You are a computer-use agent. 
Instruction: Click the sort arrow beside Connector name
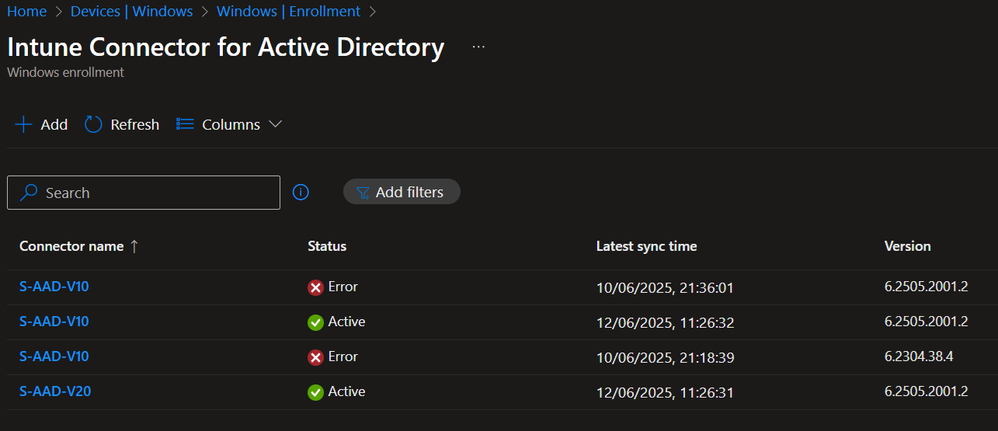(x=134, y=247)
